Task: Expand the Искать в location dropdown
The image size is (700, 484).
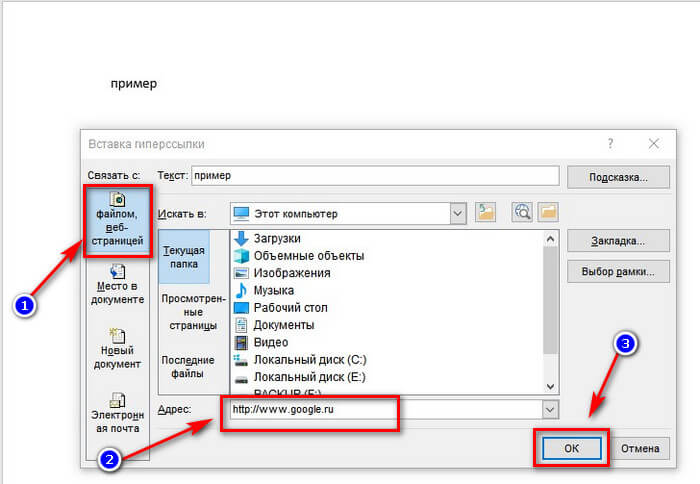Action: click(x=458, y=213)
